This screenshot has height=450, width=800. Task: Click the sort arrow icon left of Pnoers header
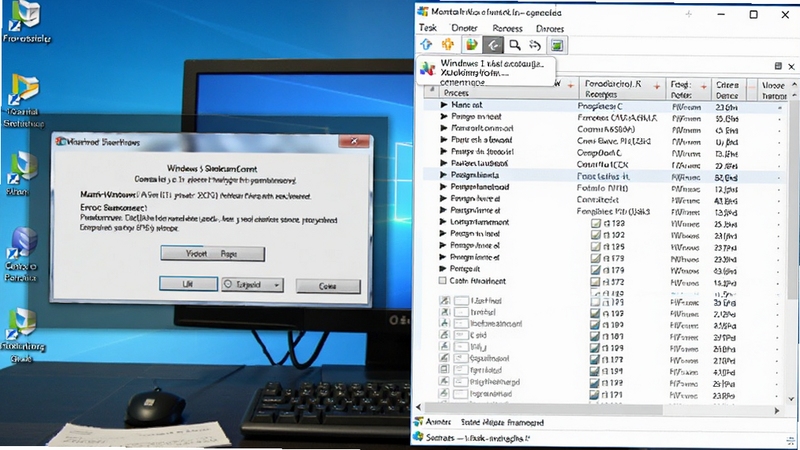tap(432, 89)
